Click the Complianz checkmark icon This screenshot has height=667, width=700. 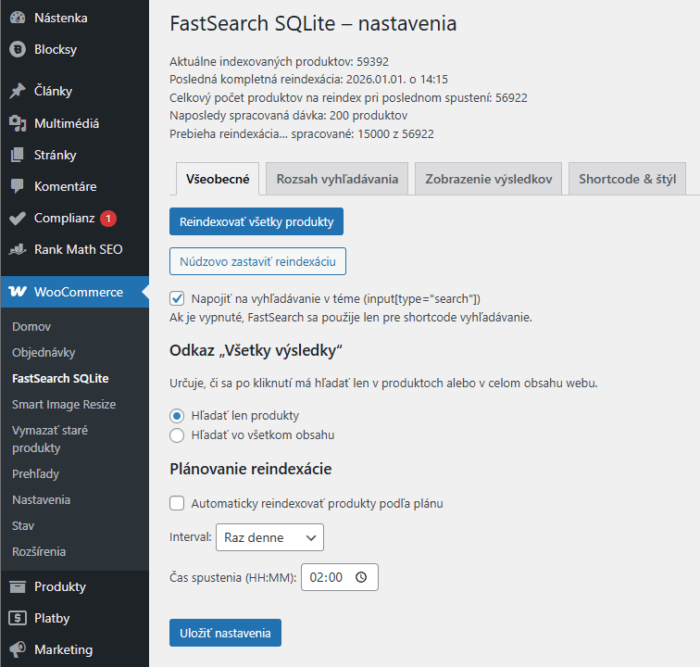click(x=17, y=218)
